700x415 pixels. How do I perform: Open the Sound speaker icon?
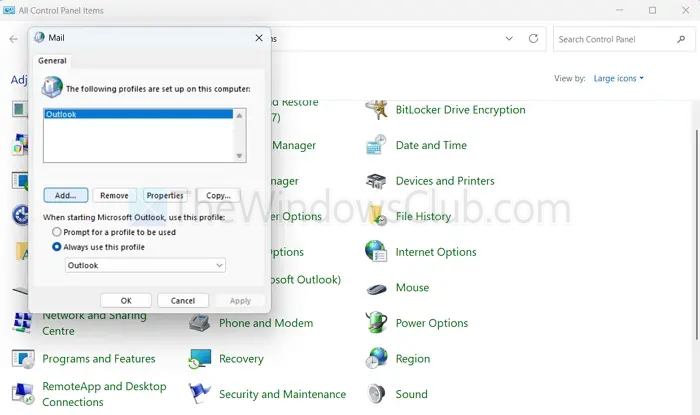pyautogui.click(x=376, y=394)
